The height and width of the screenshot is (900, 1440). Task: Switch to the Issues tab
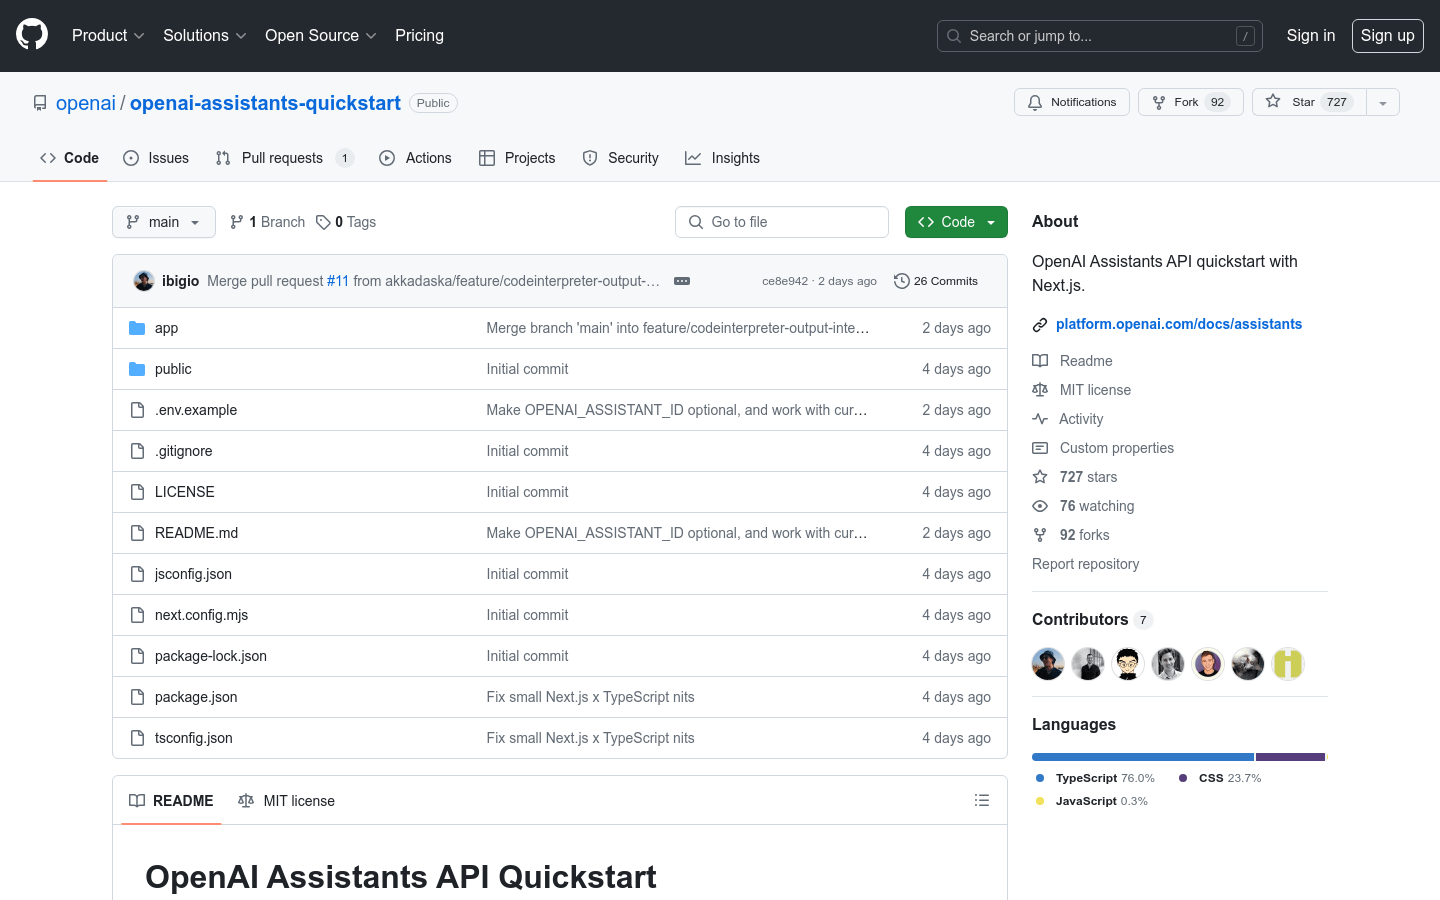pyautogui.click(x=156, y=158)
